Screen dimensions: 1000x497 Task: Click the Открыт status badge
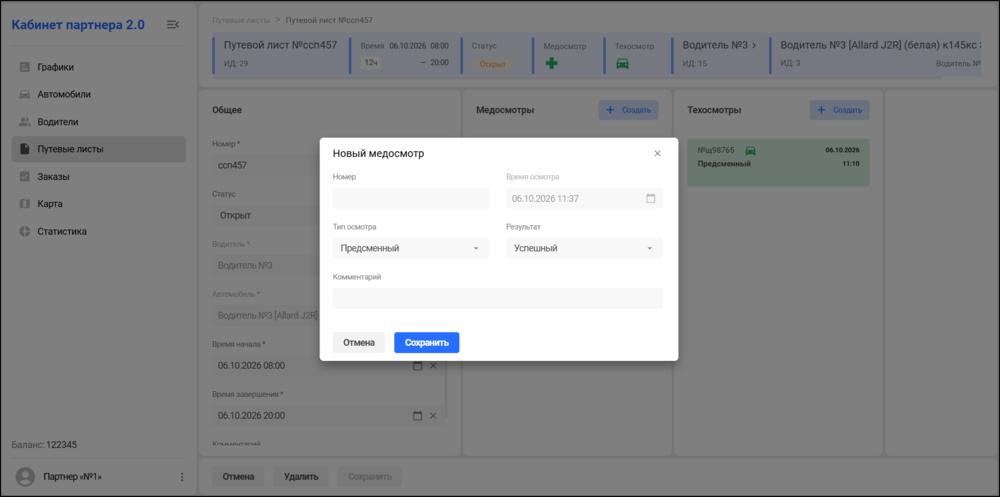pos(492,64)
